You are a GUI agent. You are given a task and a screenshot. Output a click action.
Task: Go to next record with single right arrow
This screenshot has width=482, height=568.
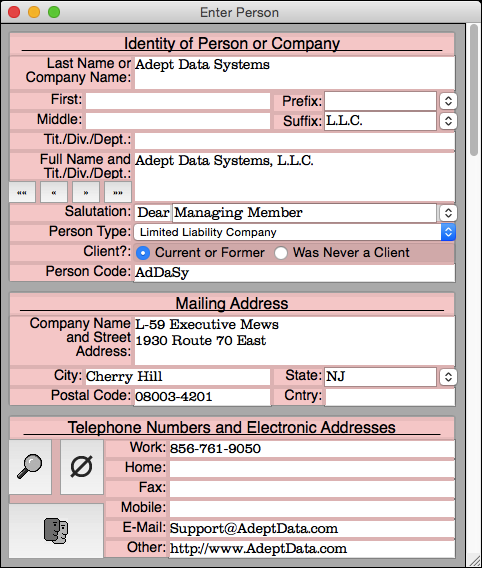(x=86, y=192)
